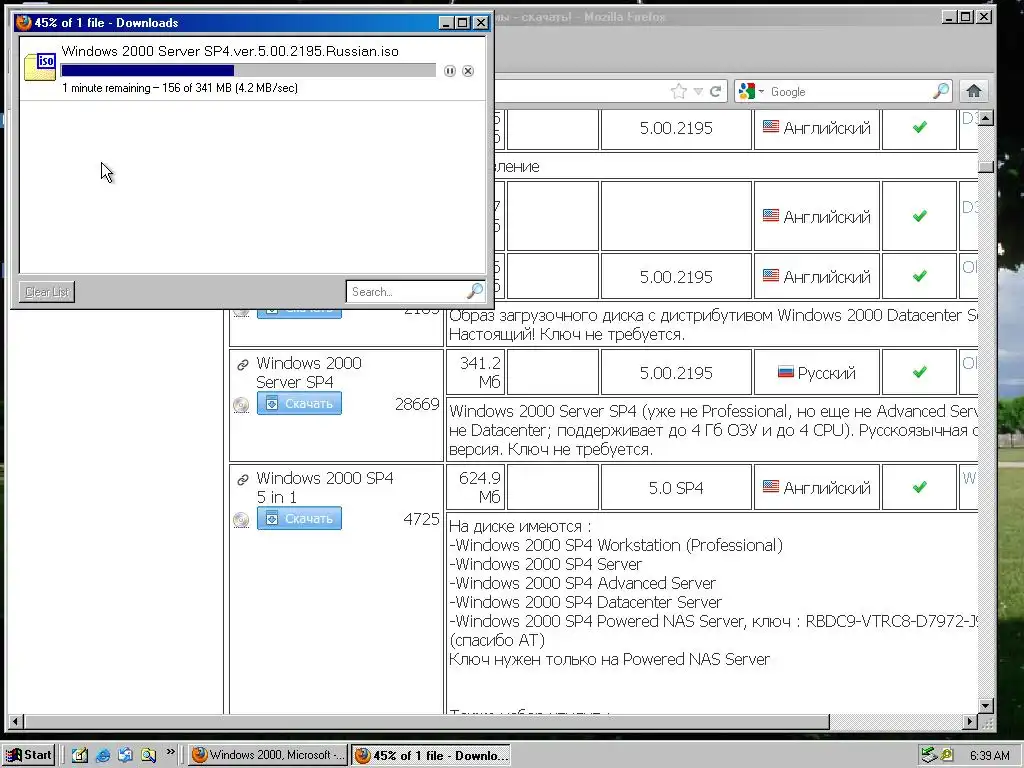Open the Start menu
1024x768 pixels.
tap(29, 755)
